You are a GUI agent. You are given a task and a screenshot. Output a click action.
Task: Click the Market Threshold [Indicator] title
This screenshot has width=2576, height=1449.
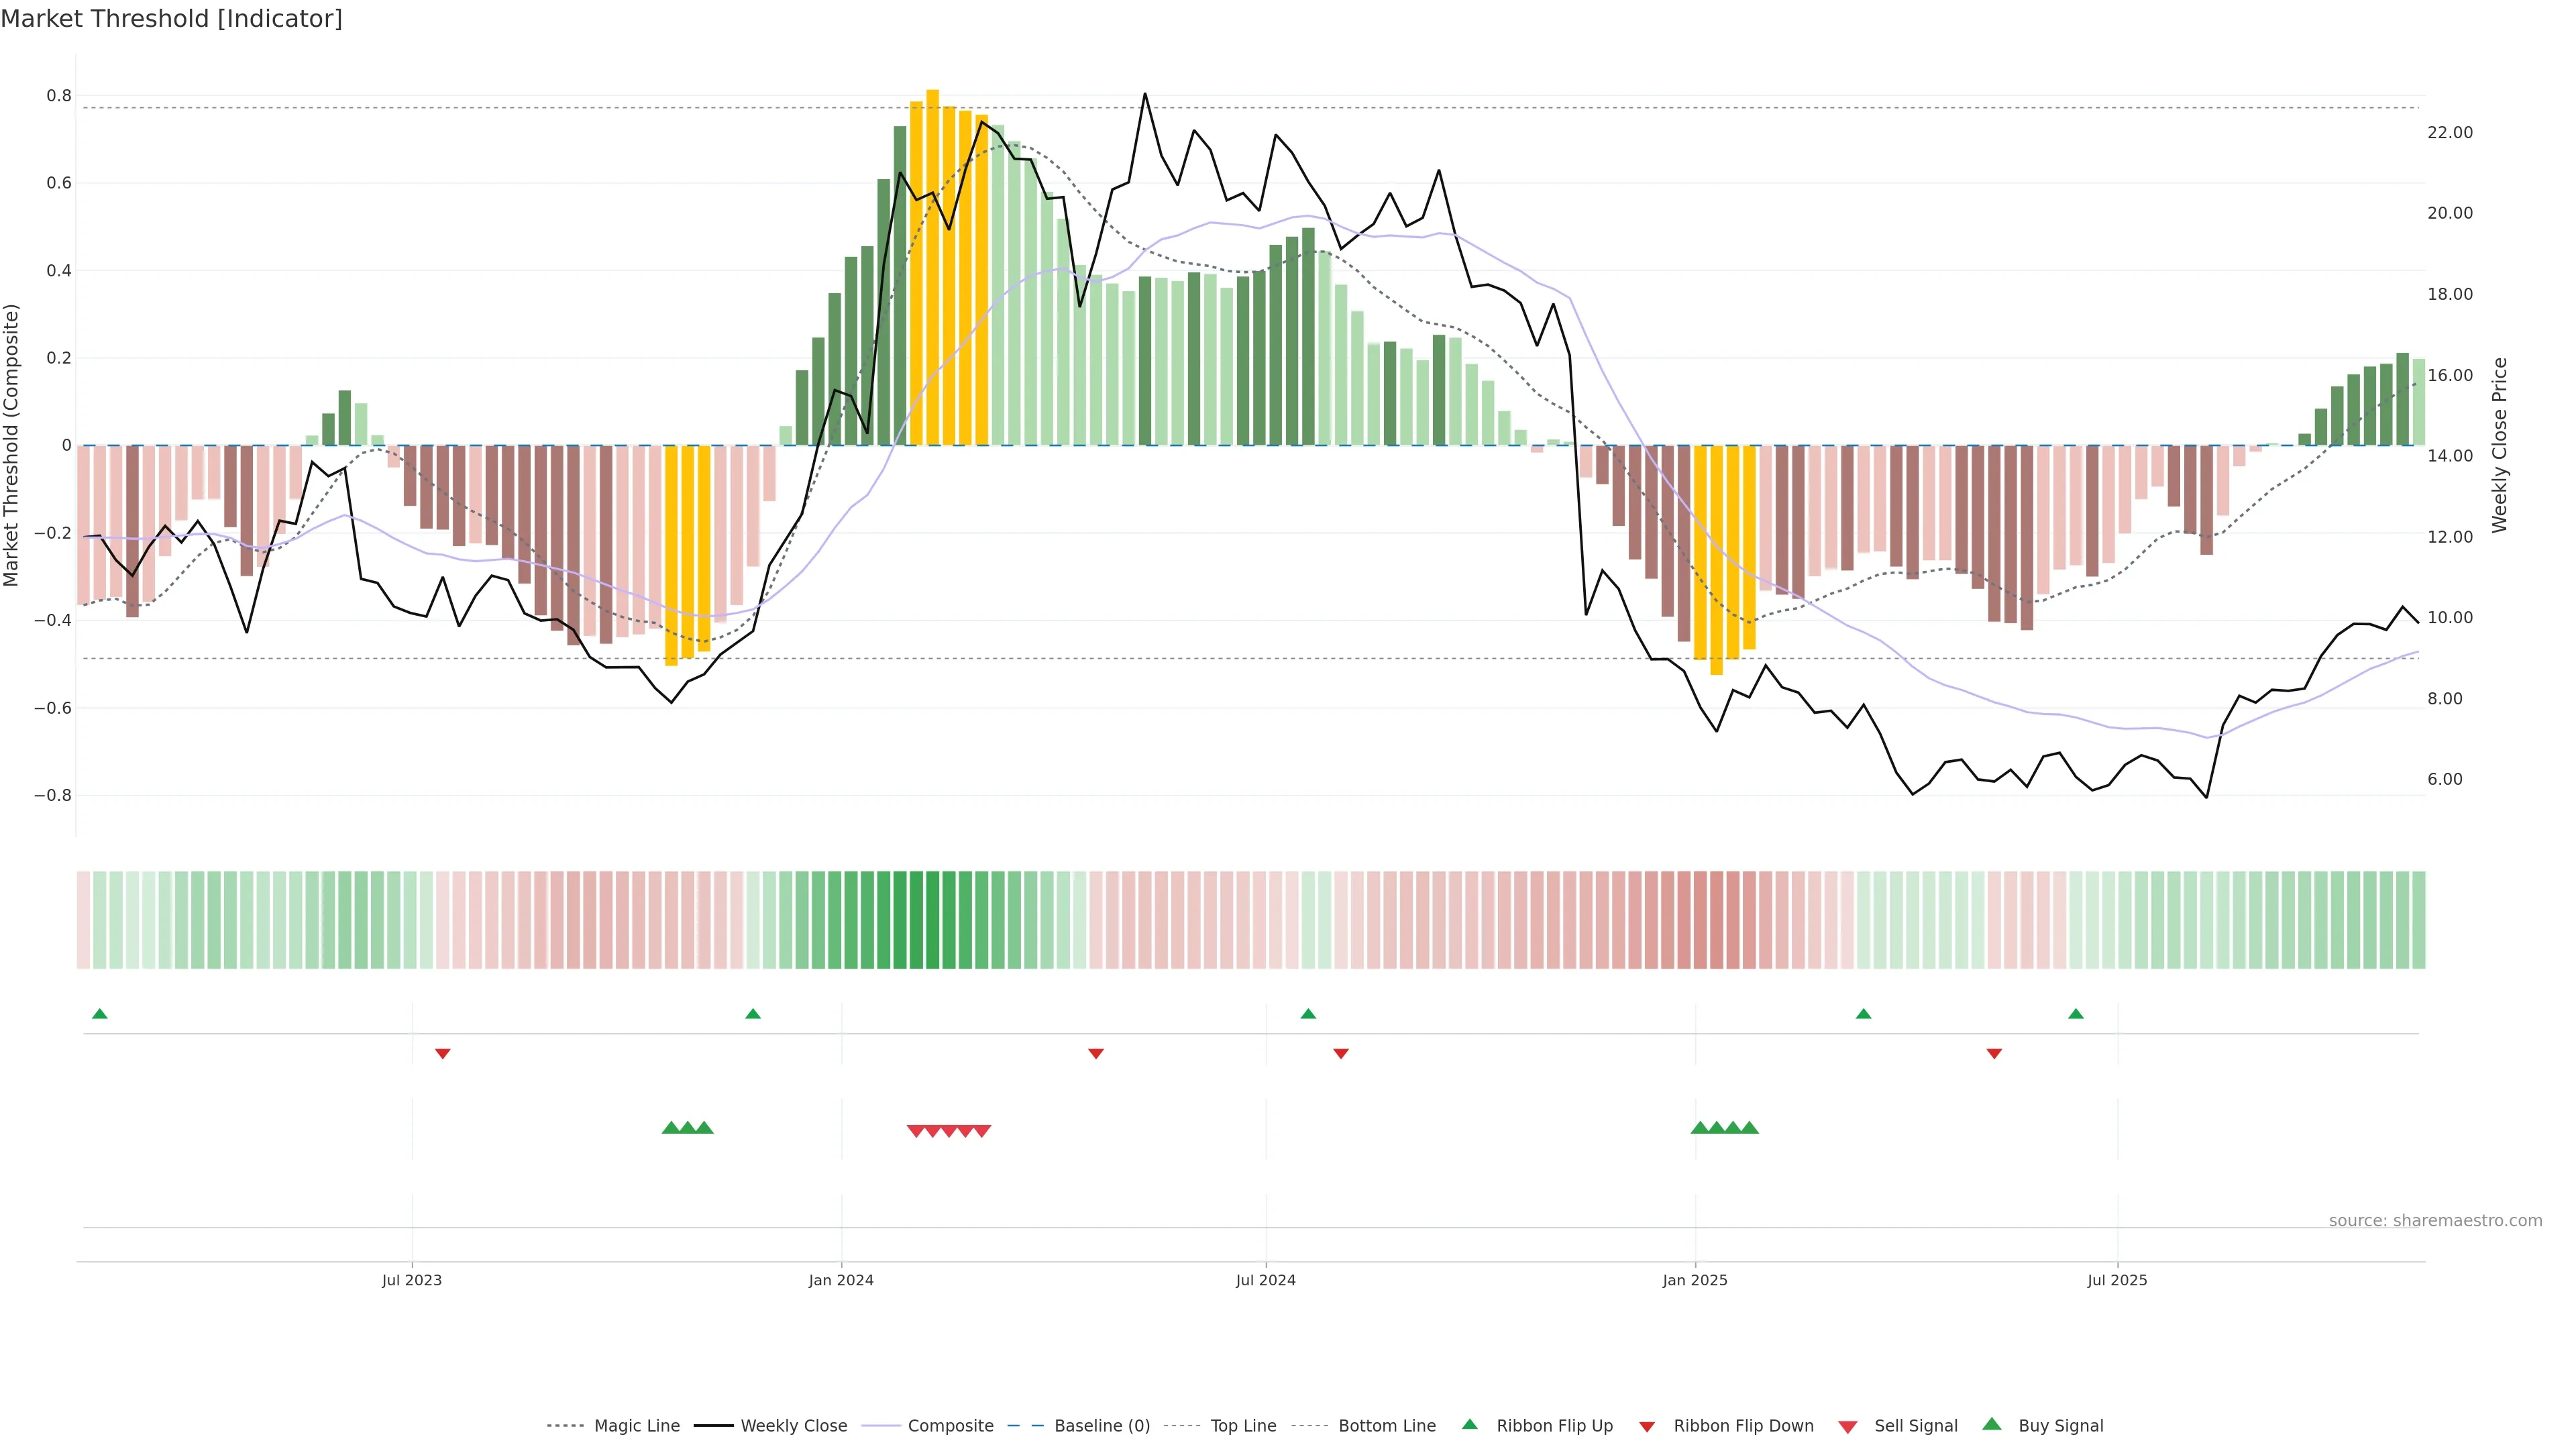[x=171, y=19]
